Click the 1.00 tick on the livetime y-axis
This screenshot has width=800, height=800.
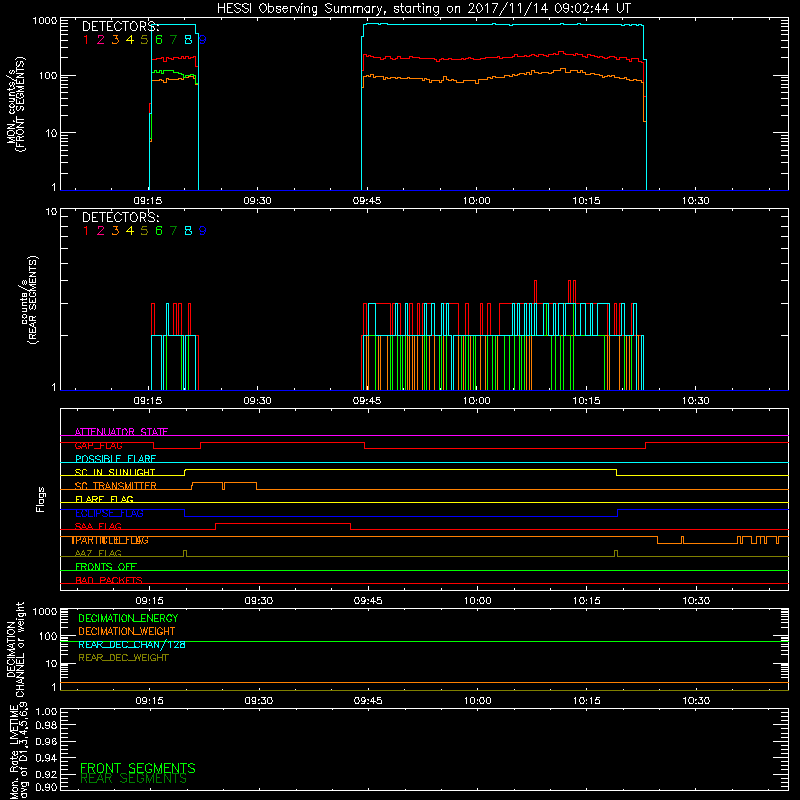[46, 712]
